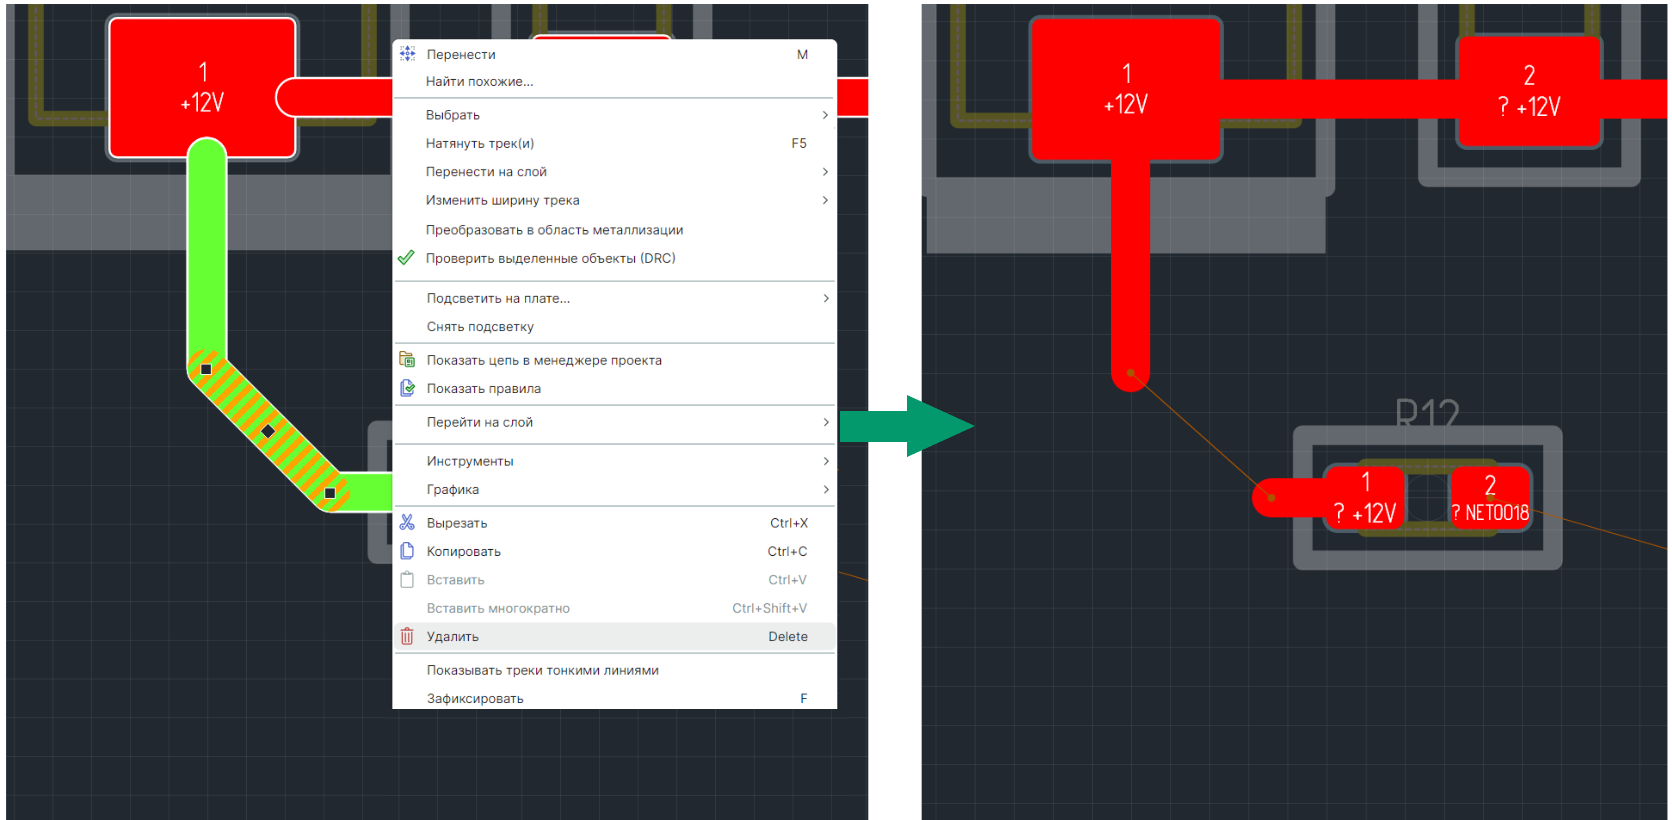Select Снять подсветку from the menu
Screen dimensions: 1672x820
click(480, 327)
